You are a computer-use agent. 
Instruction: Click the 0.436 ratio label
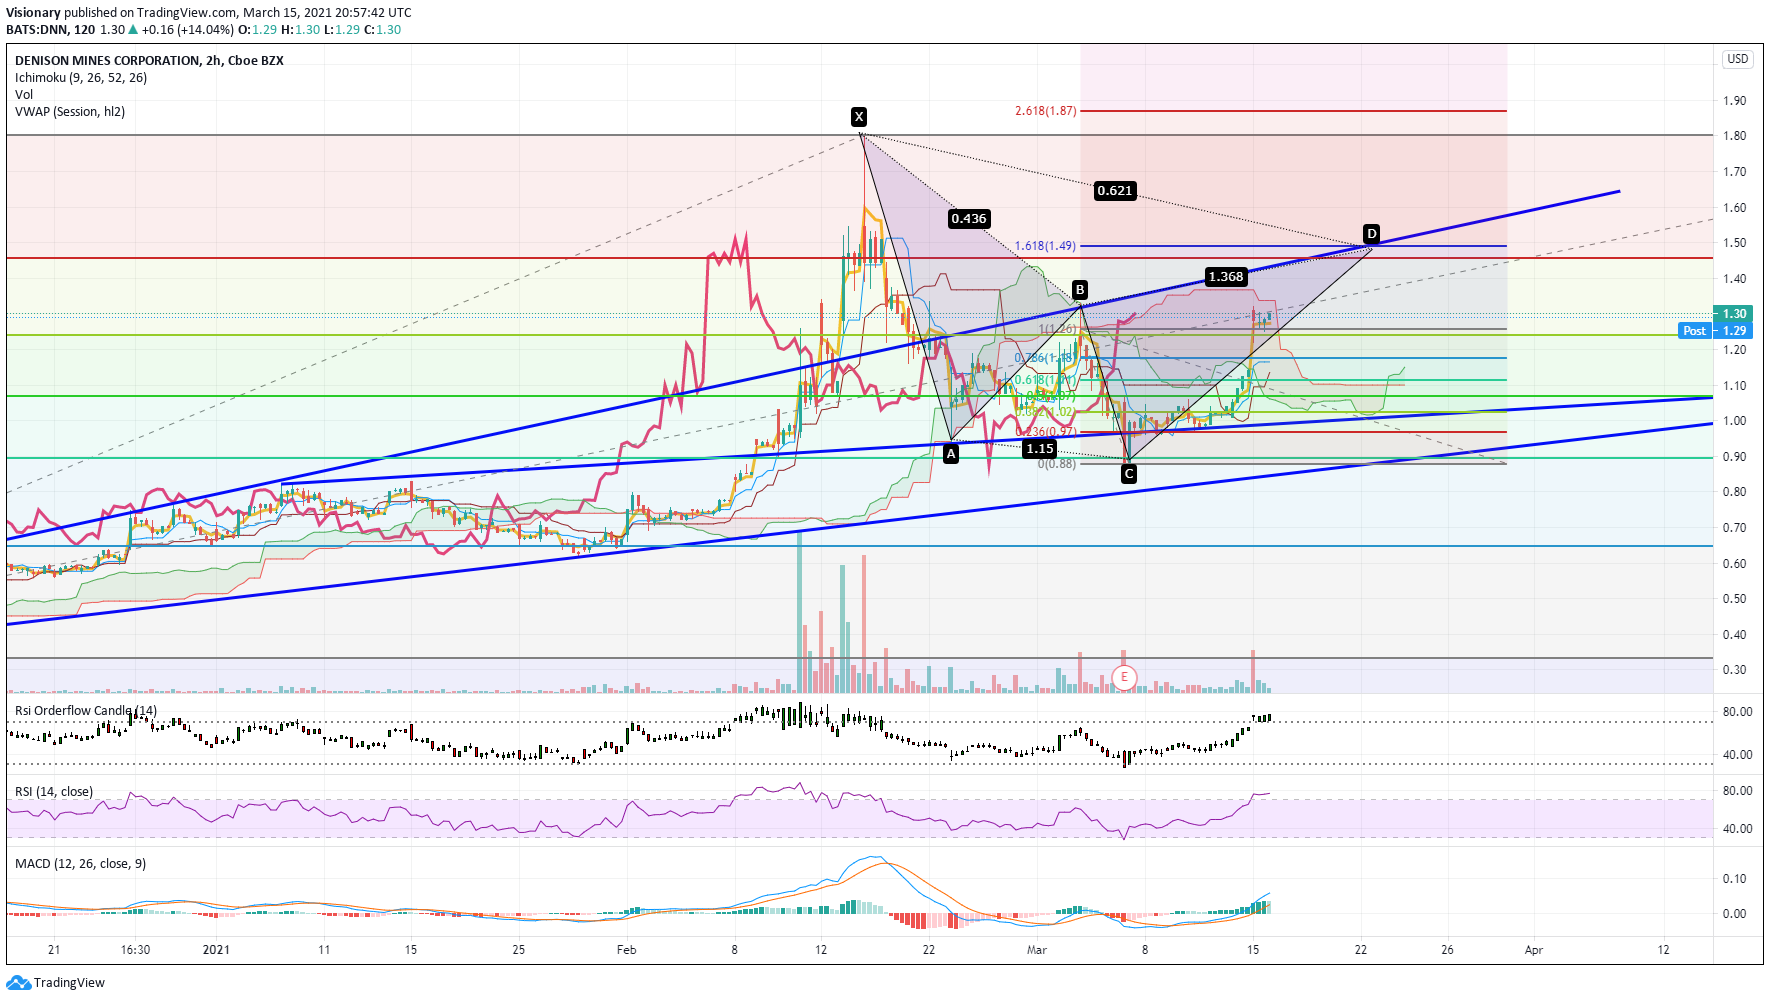(x=969, y=219)
